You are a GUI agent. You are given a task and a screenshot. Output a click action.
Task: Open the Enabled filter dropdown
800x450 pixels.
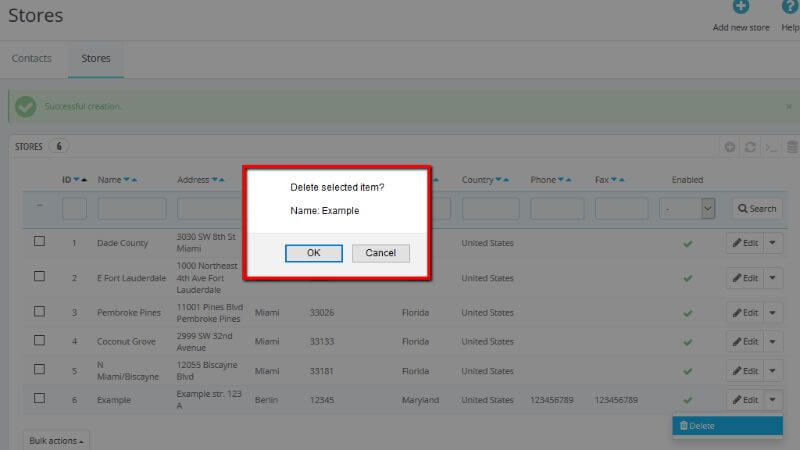tap(687, 209)
